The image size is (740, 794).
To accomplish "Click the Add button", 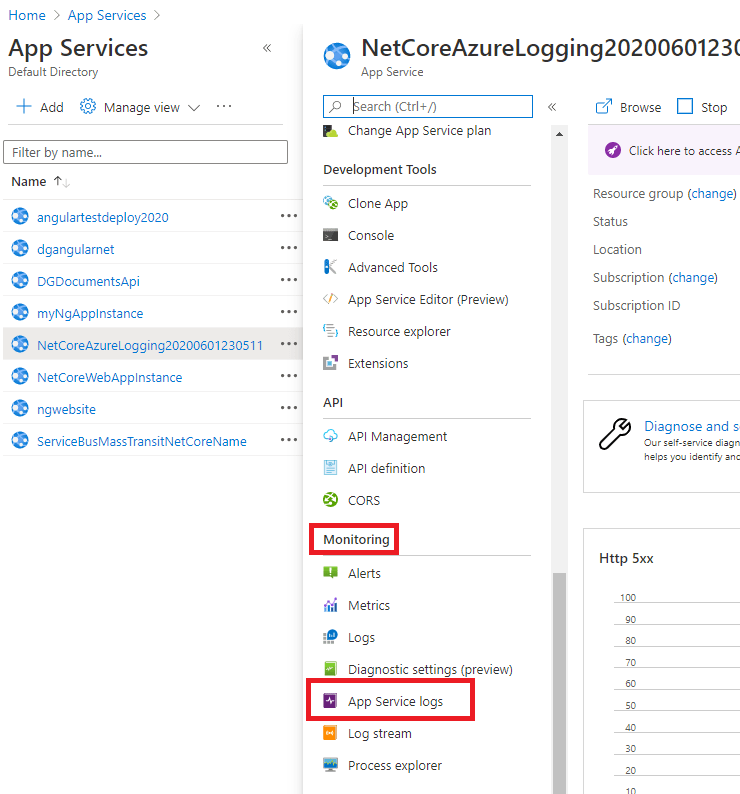I will pyautogui.click(x=40, y=107).
